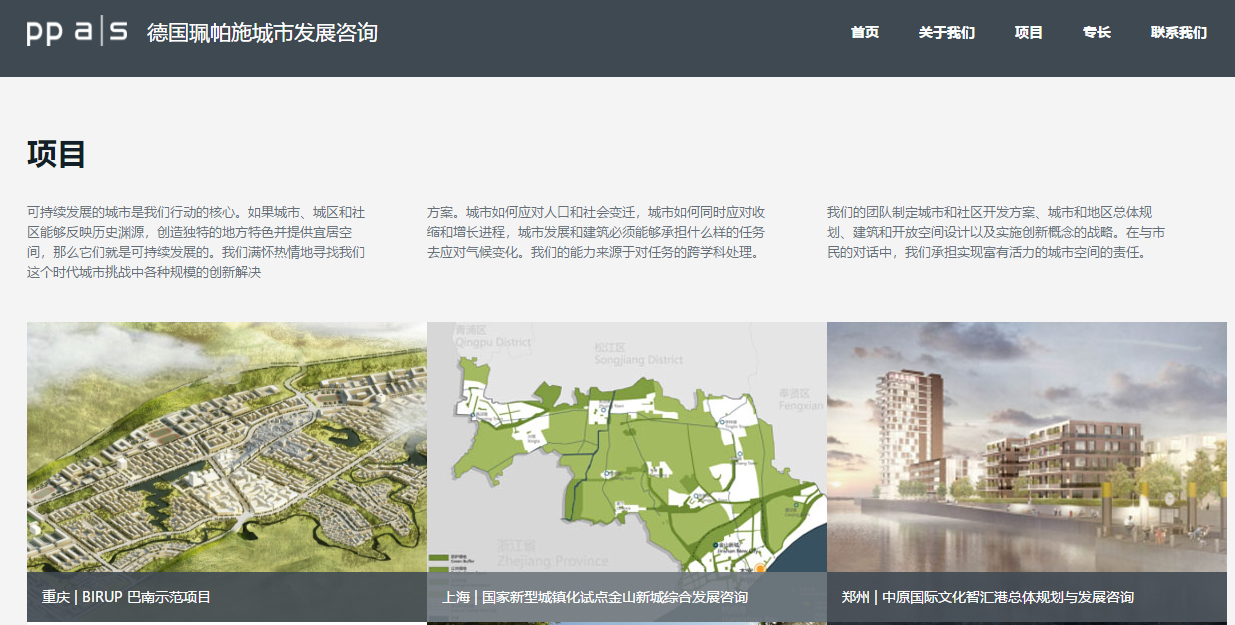1235x625 pixels.
Task: Click the 郑州 | 中原国际文化智汇港 caption link
Action: pyautogui.click(x=987, y=597)
